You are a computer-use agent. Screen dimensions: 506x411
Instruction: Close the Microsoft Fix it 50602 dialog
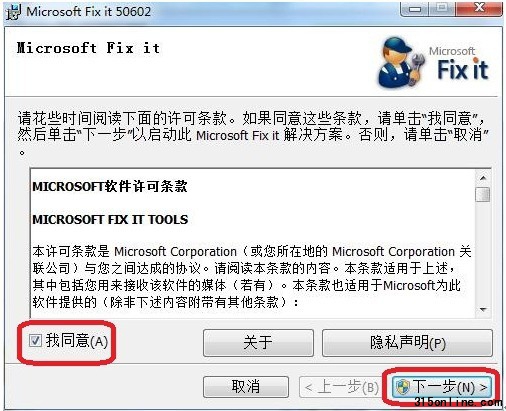tap(479, 8)
